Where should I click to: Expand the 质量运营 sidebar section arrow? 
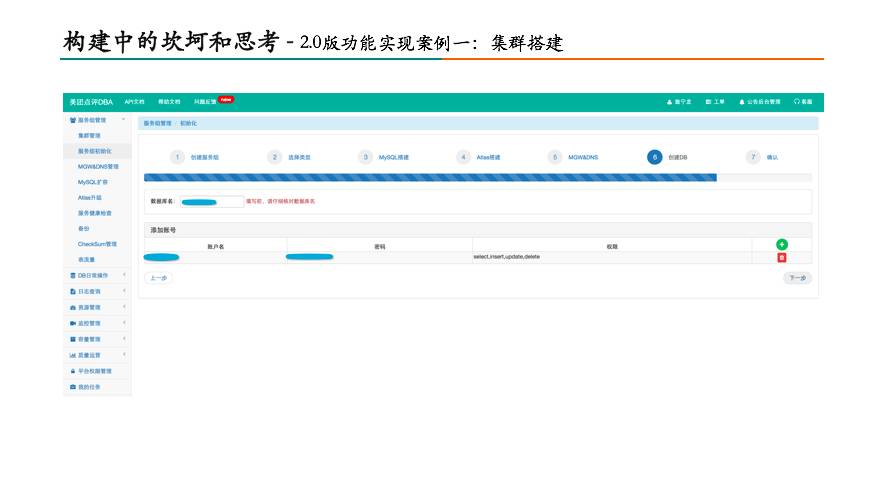[x=124, y=354]
